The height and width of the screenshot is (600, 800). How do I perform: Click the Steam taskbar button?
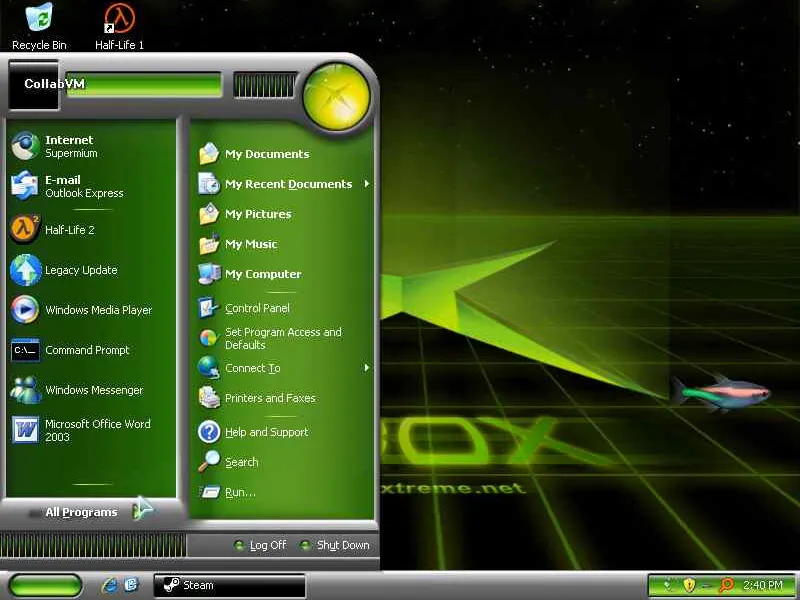click(230, 585)
